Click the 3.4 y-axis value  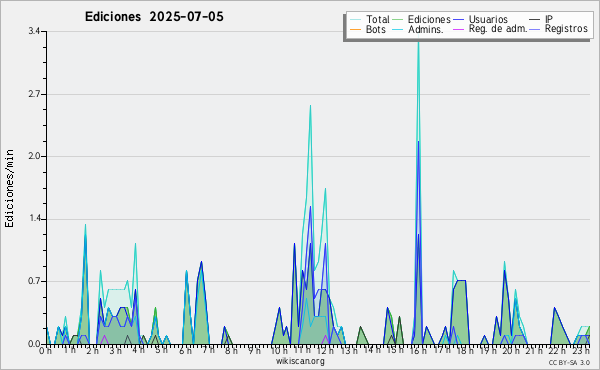tap(35, 31)
